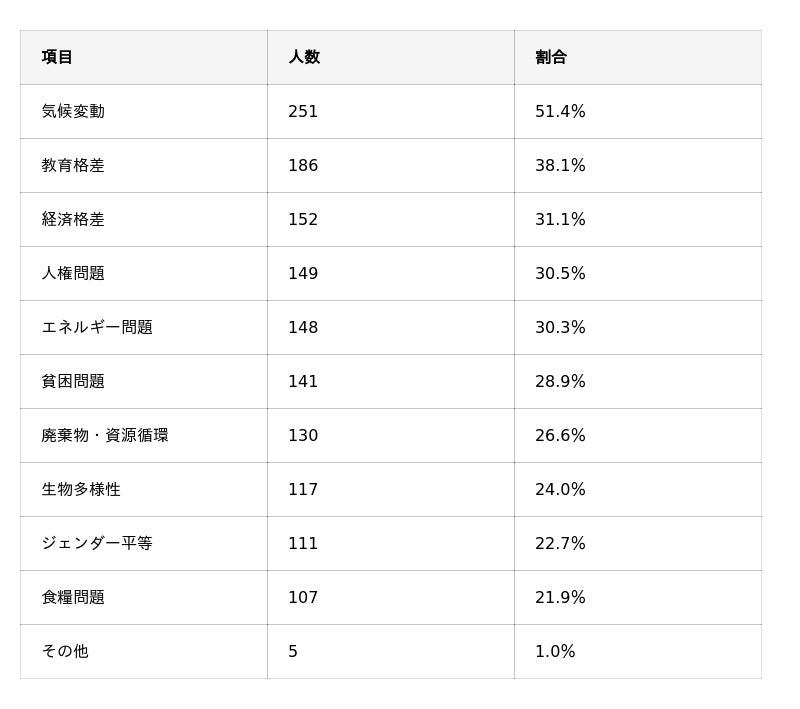Select the percentage 51.4%
The image size is (800, 709).
coord(560,111)
